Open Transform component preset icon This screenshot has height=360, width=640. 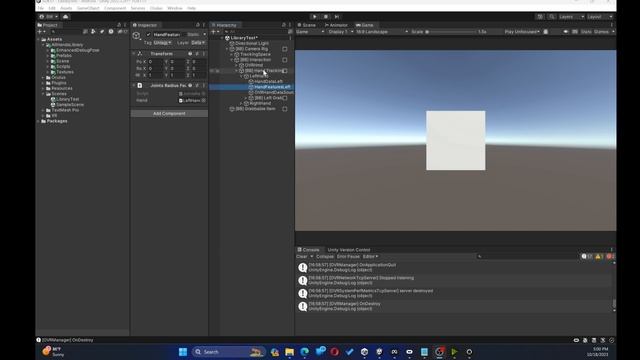click(x=197, y=54)
